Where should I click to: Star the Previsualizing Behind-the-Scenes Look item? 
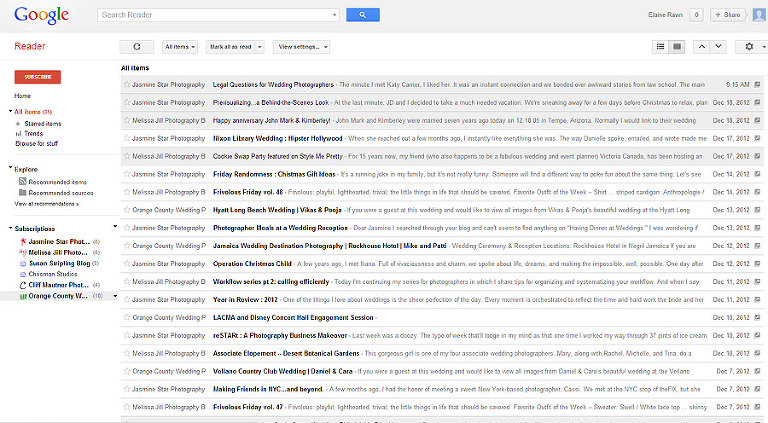pyautogui.click(x=127, y=102)
